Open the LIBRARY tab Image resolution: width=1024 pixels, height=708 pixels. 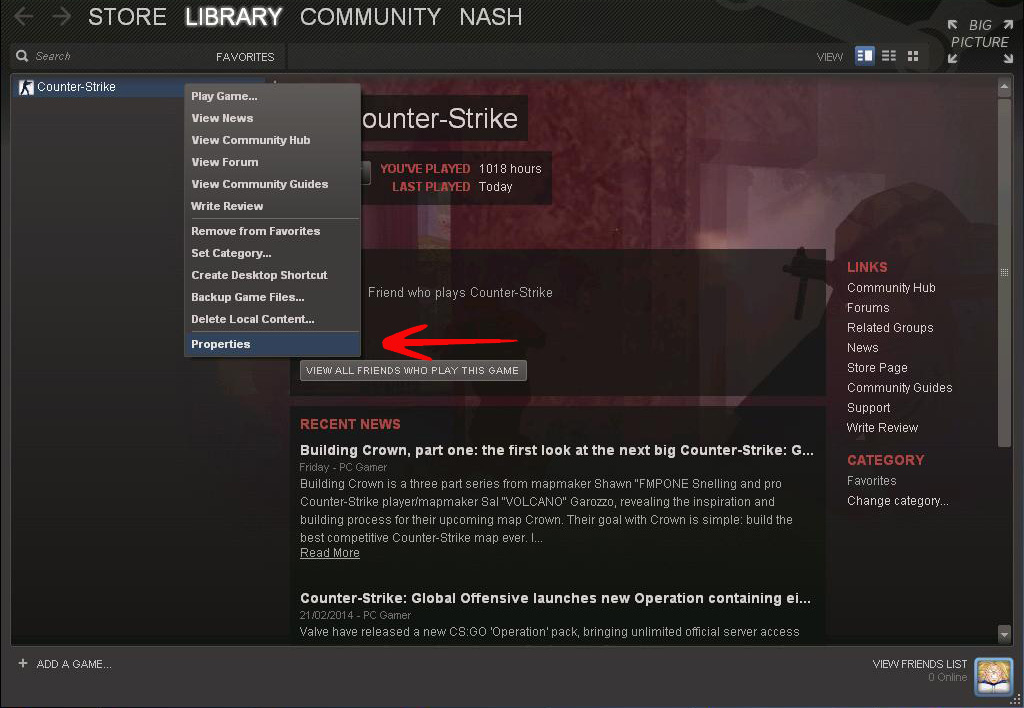233,16
